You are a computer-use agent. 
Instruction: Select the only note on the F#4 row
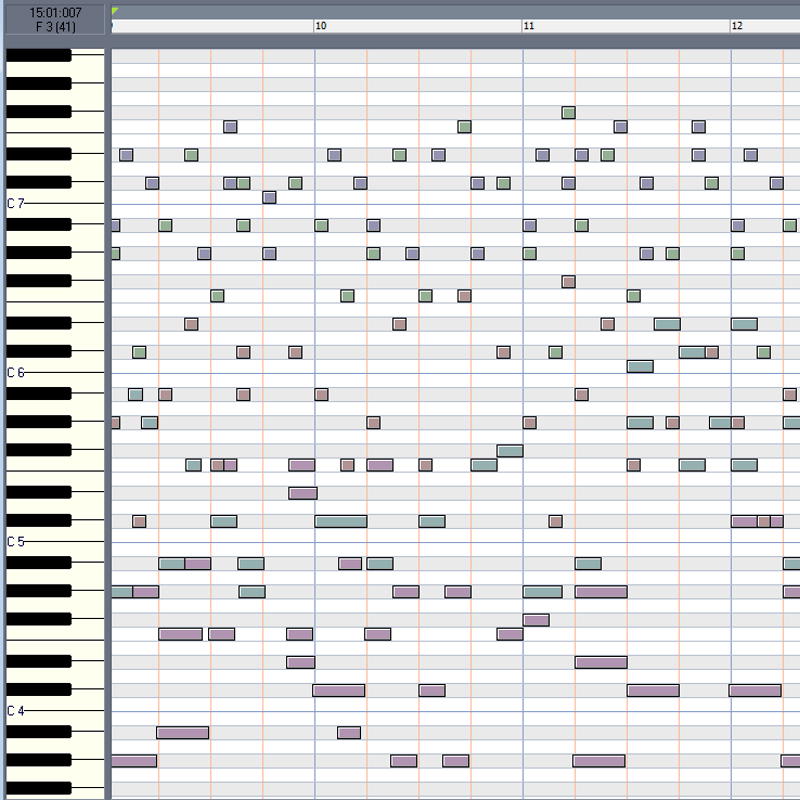pyautogui.click(x=536, y=620)
